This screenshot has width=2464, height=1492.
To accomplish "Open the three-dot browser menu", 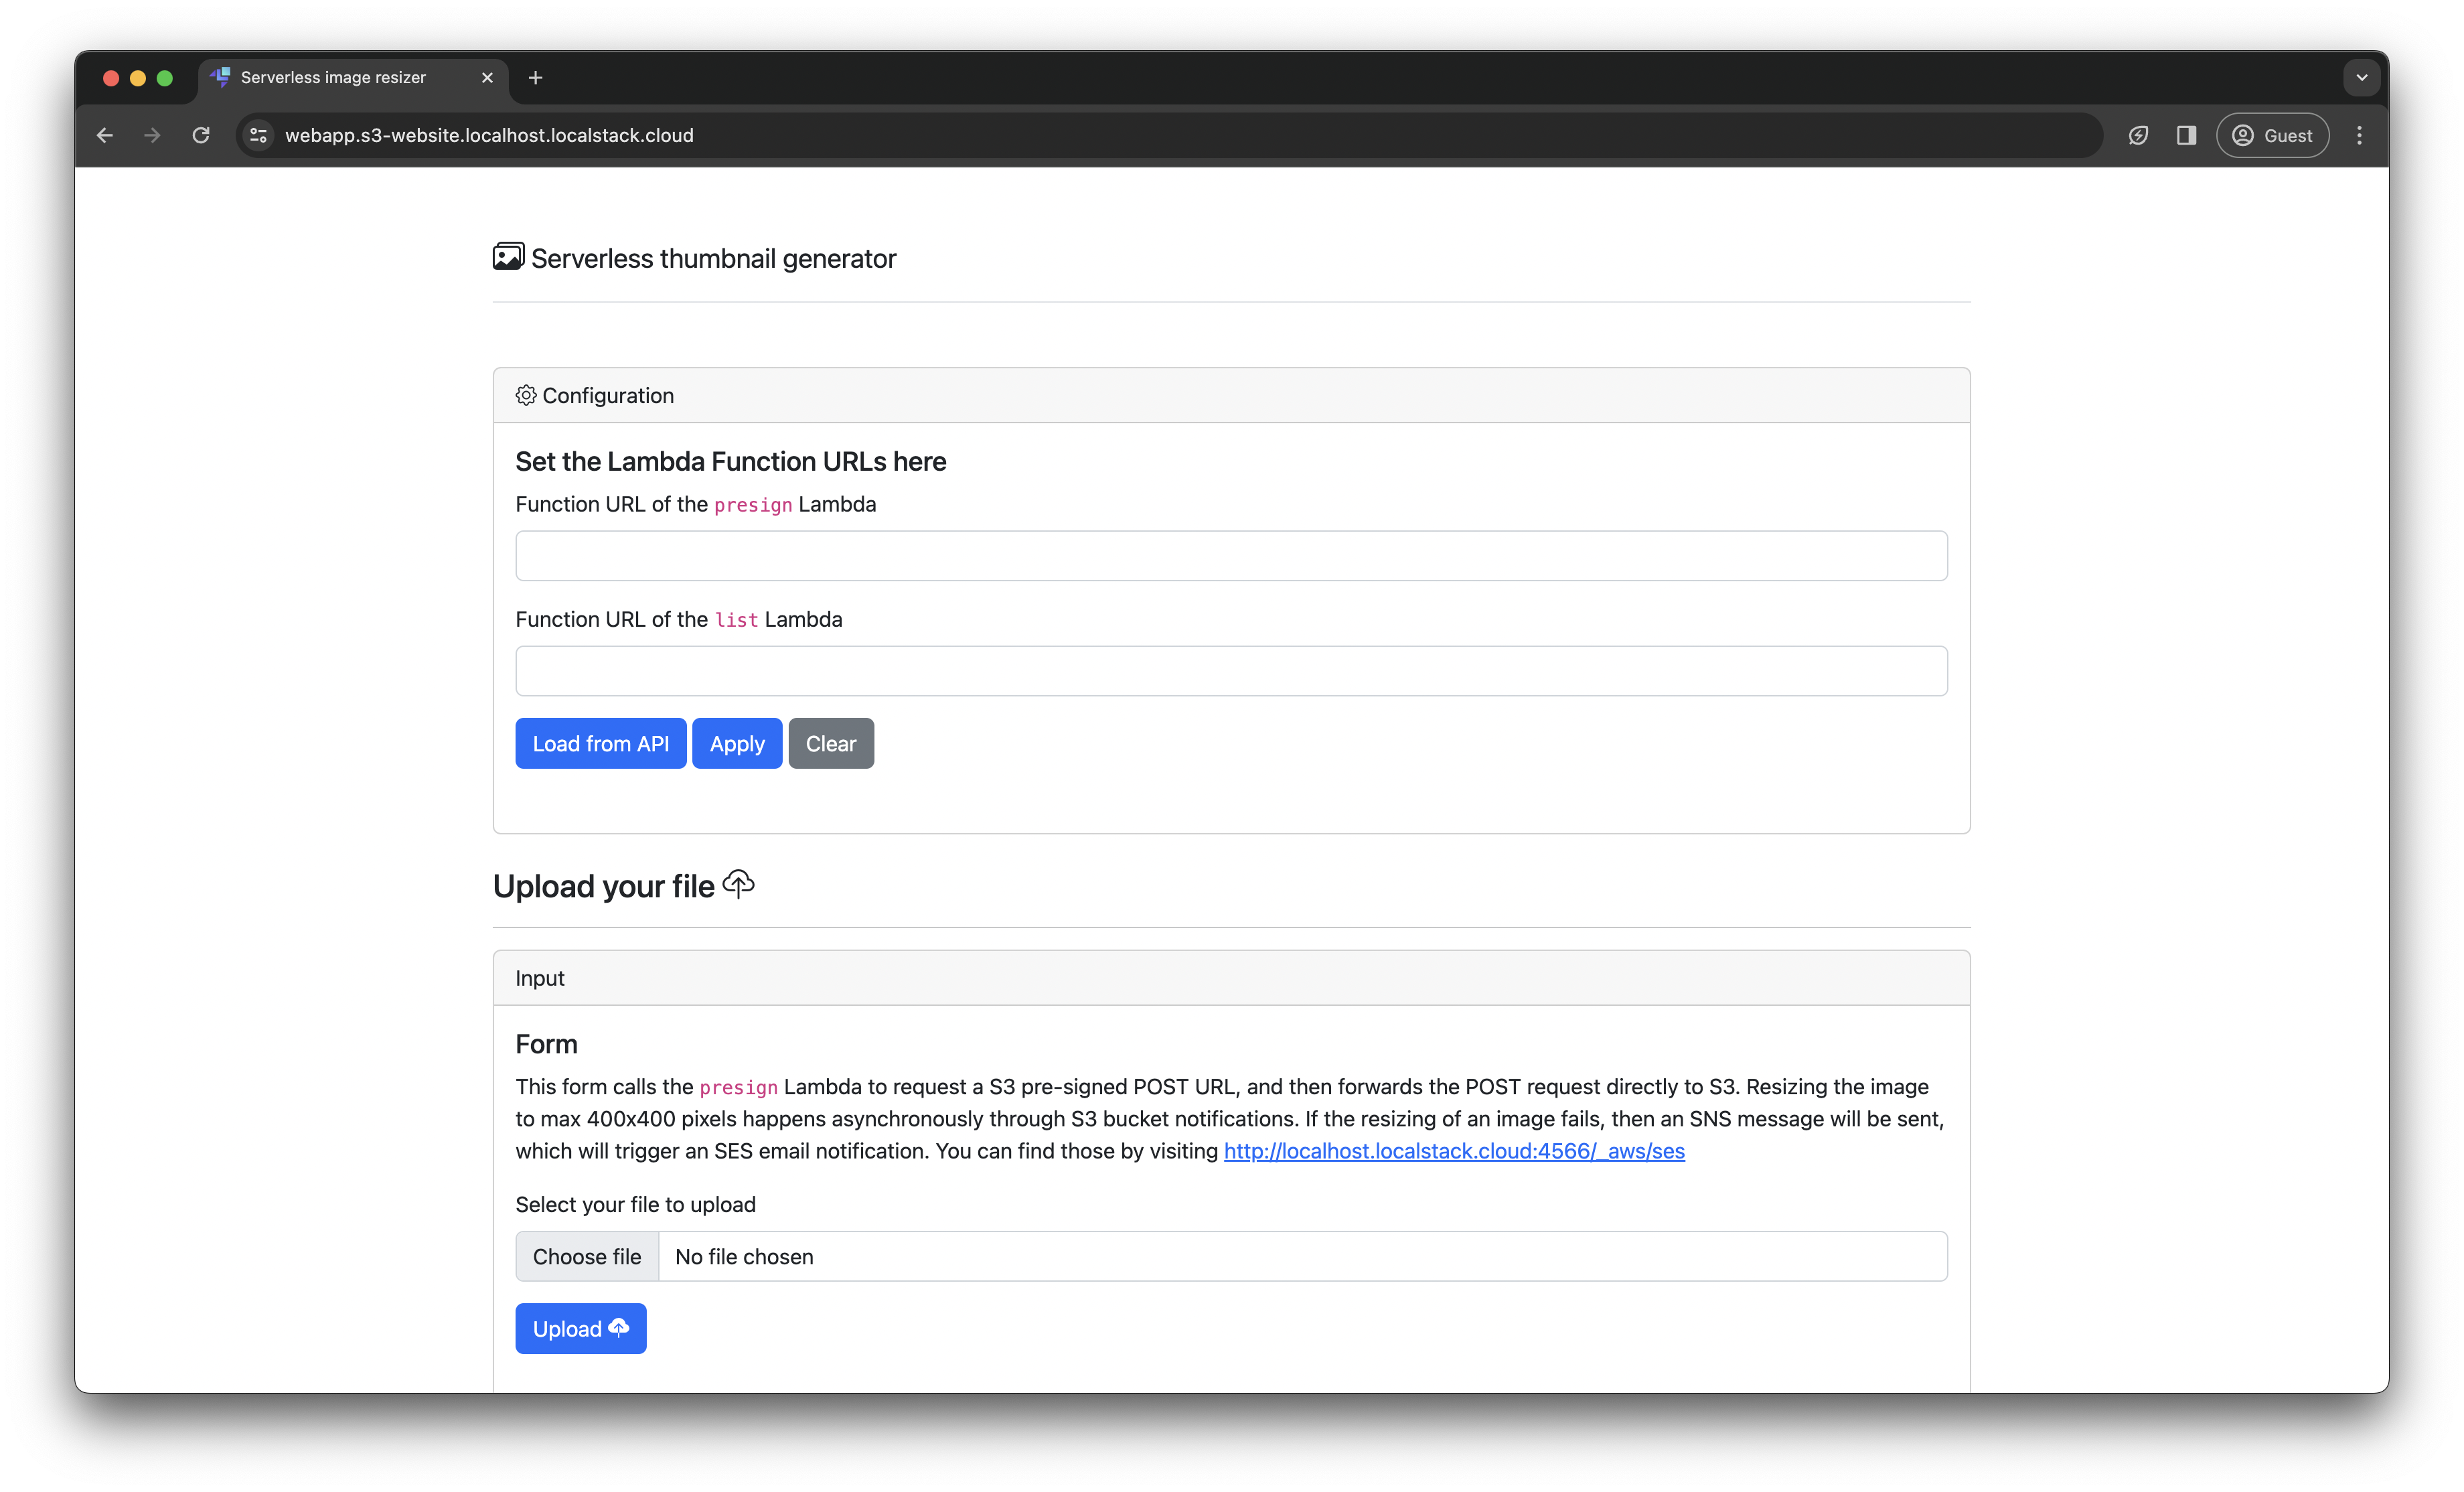I will pyautogui.click(x=2359, y=135).
